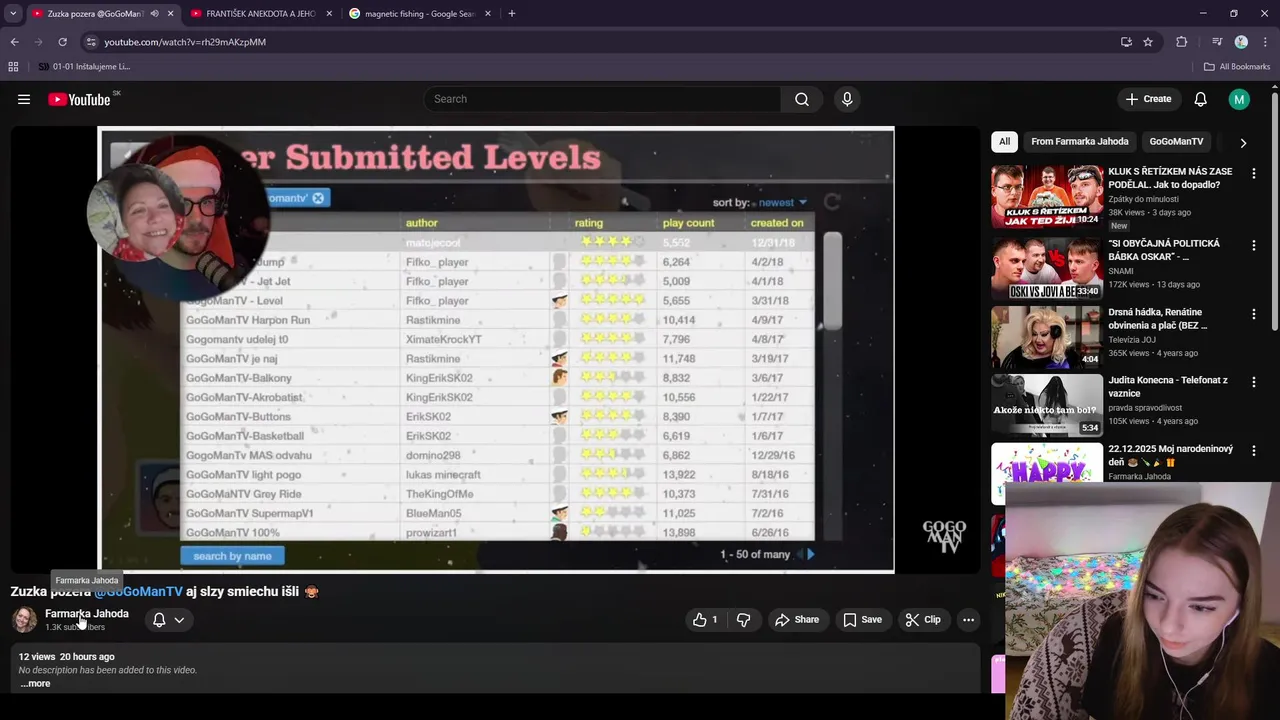
Task: Select the GoGoManTV filter chip
Action: tap(1176, 142)
